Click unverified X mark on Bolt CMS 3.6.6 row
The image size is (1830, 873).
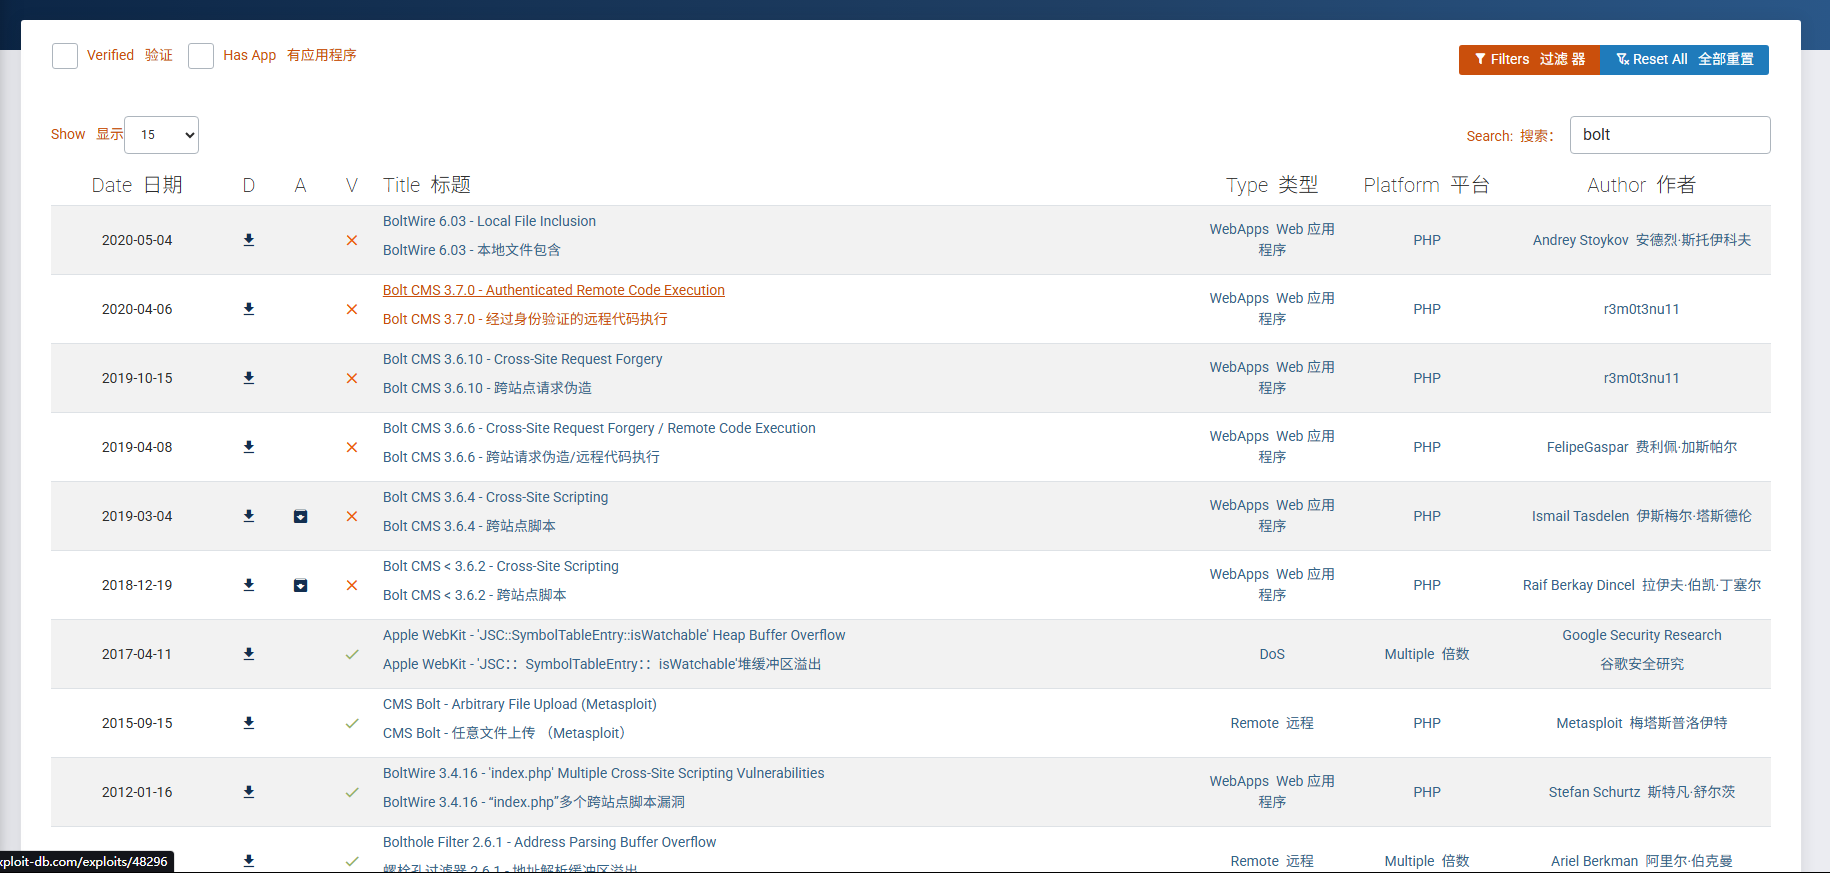pyautogui.click(x=352, y=447)
